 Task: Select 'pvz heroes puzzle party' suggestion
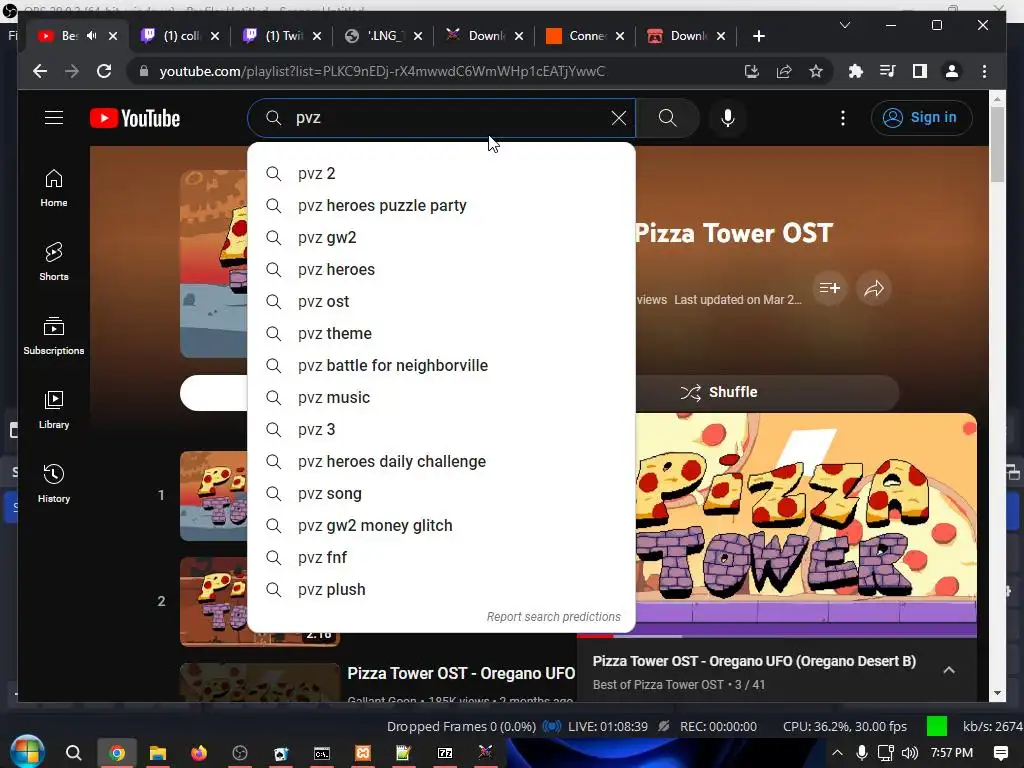441,206
